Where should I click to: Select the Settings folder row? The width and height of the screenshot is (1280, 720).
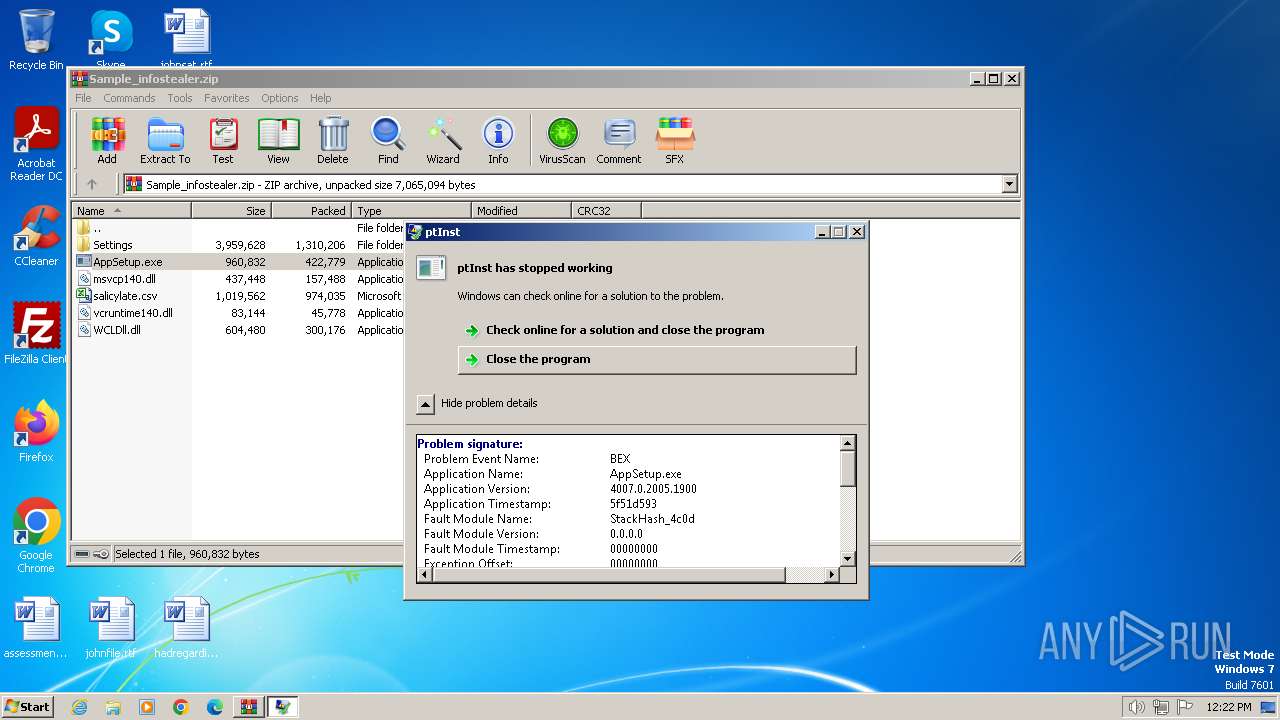click(240, 245)
